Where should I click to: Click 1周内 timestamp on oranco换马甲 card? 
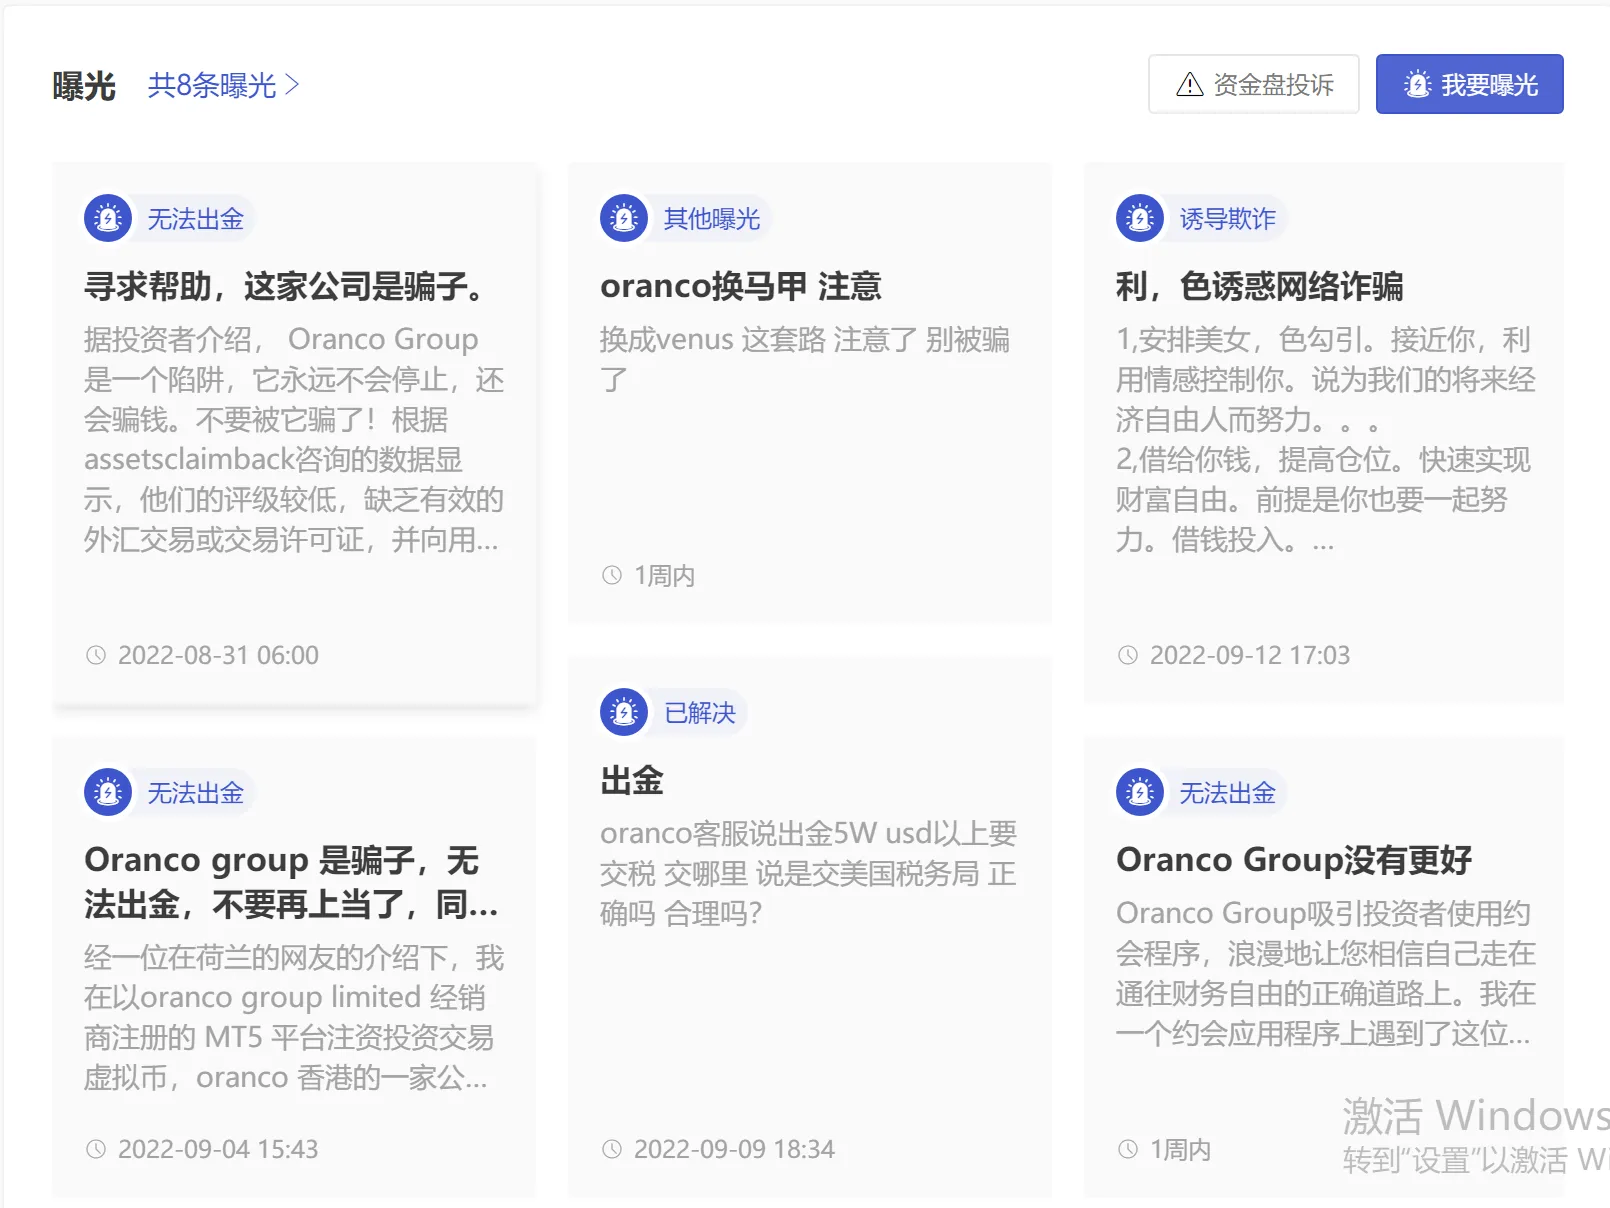pos(664,575)
